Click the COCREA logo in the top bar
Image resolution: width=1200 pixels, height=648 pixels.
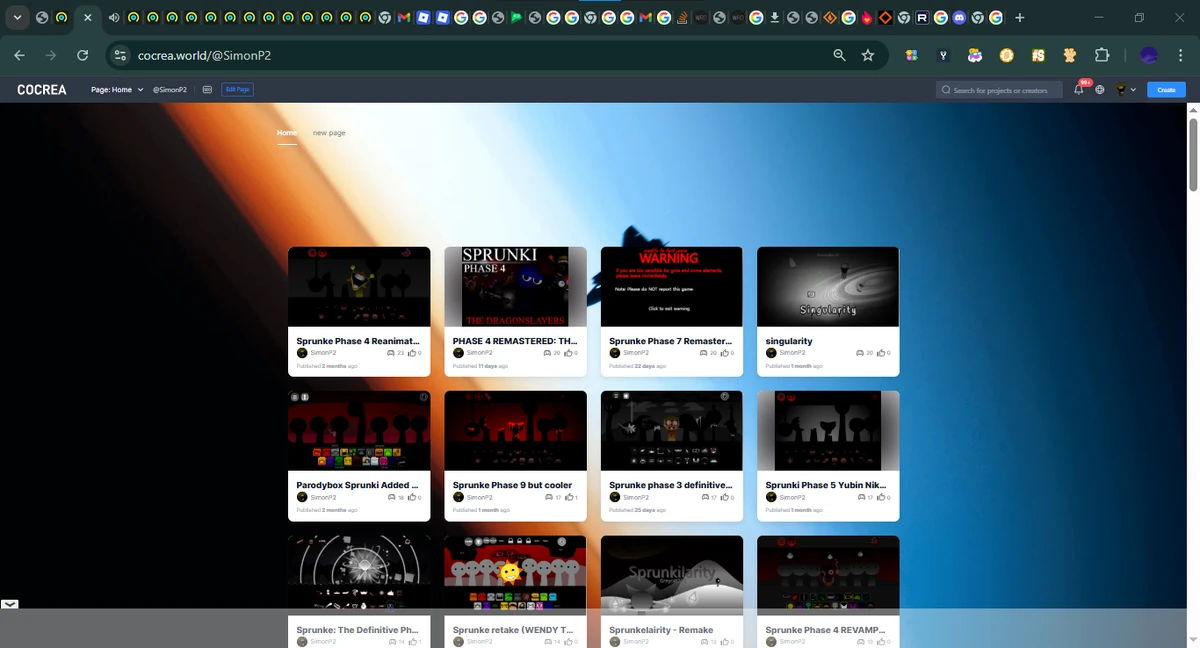click(x=41, y=89)
